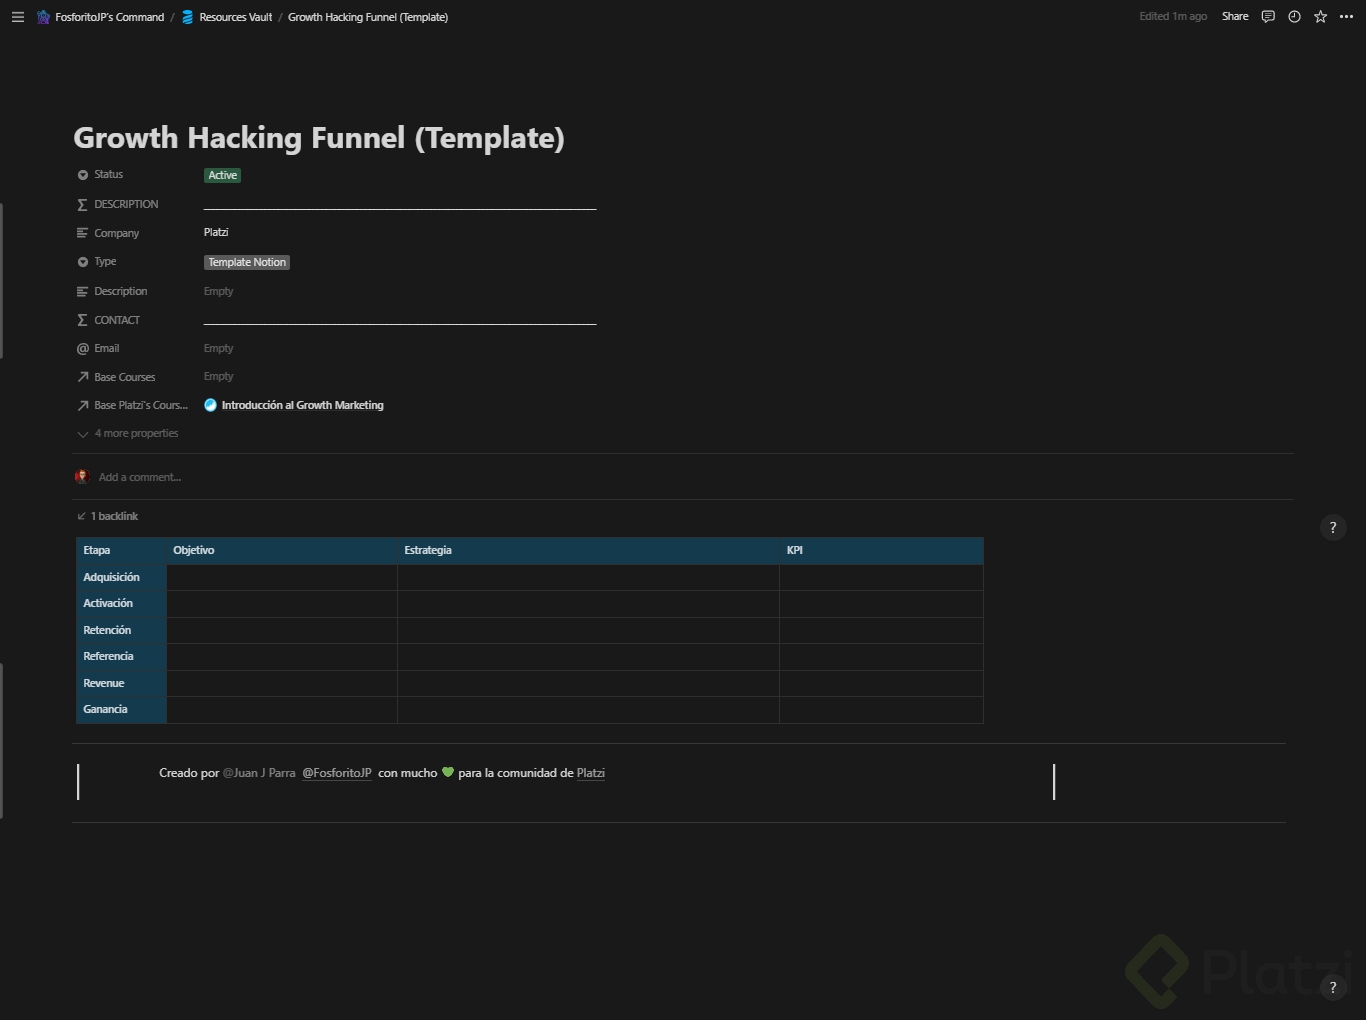Click the Share button
The height and width of the screenshot is (1020, 1366).
click(x=1235, y=17)
